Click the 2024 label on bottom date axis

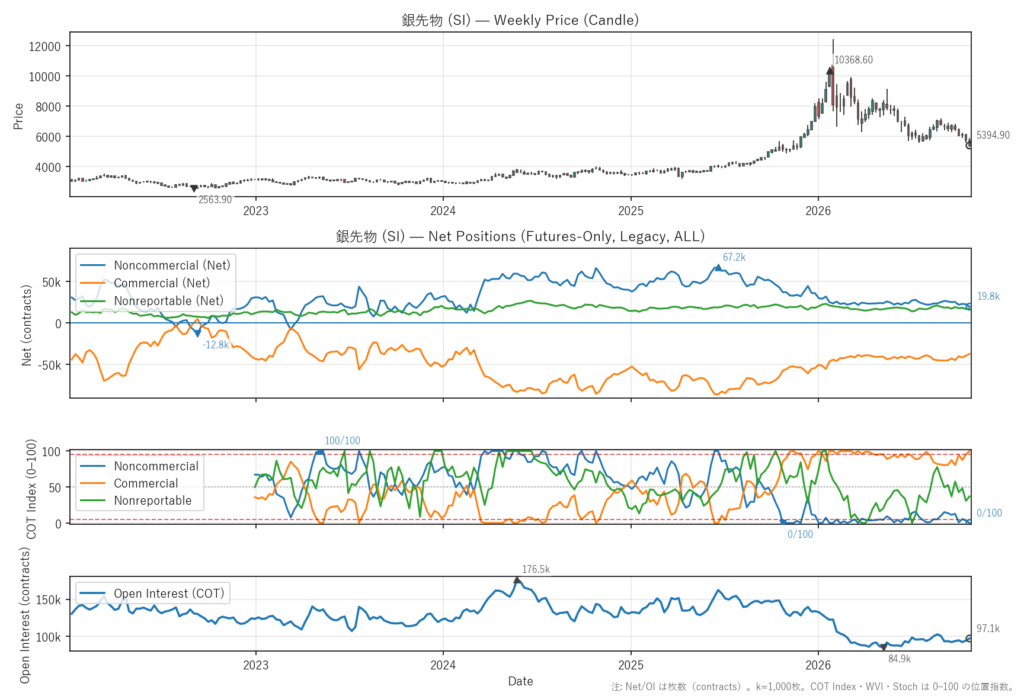(x=443, y=665)
